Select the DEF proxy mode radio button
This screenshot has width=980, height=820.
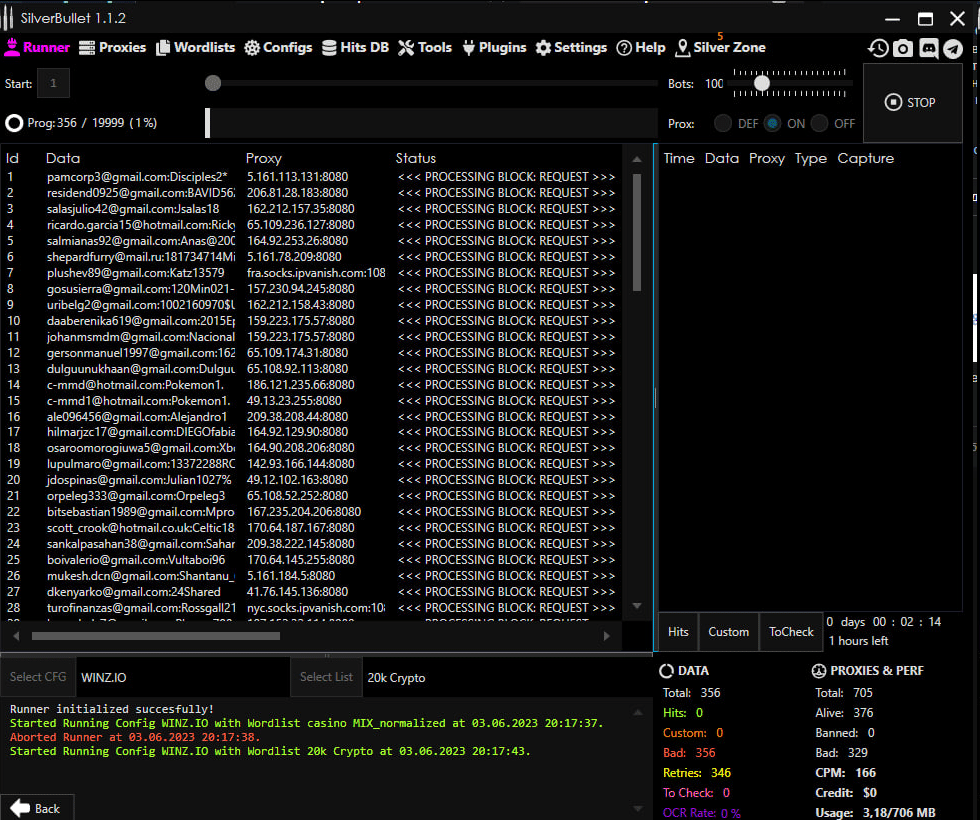(x=722, y=123)
